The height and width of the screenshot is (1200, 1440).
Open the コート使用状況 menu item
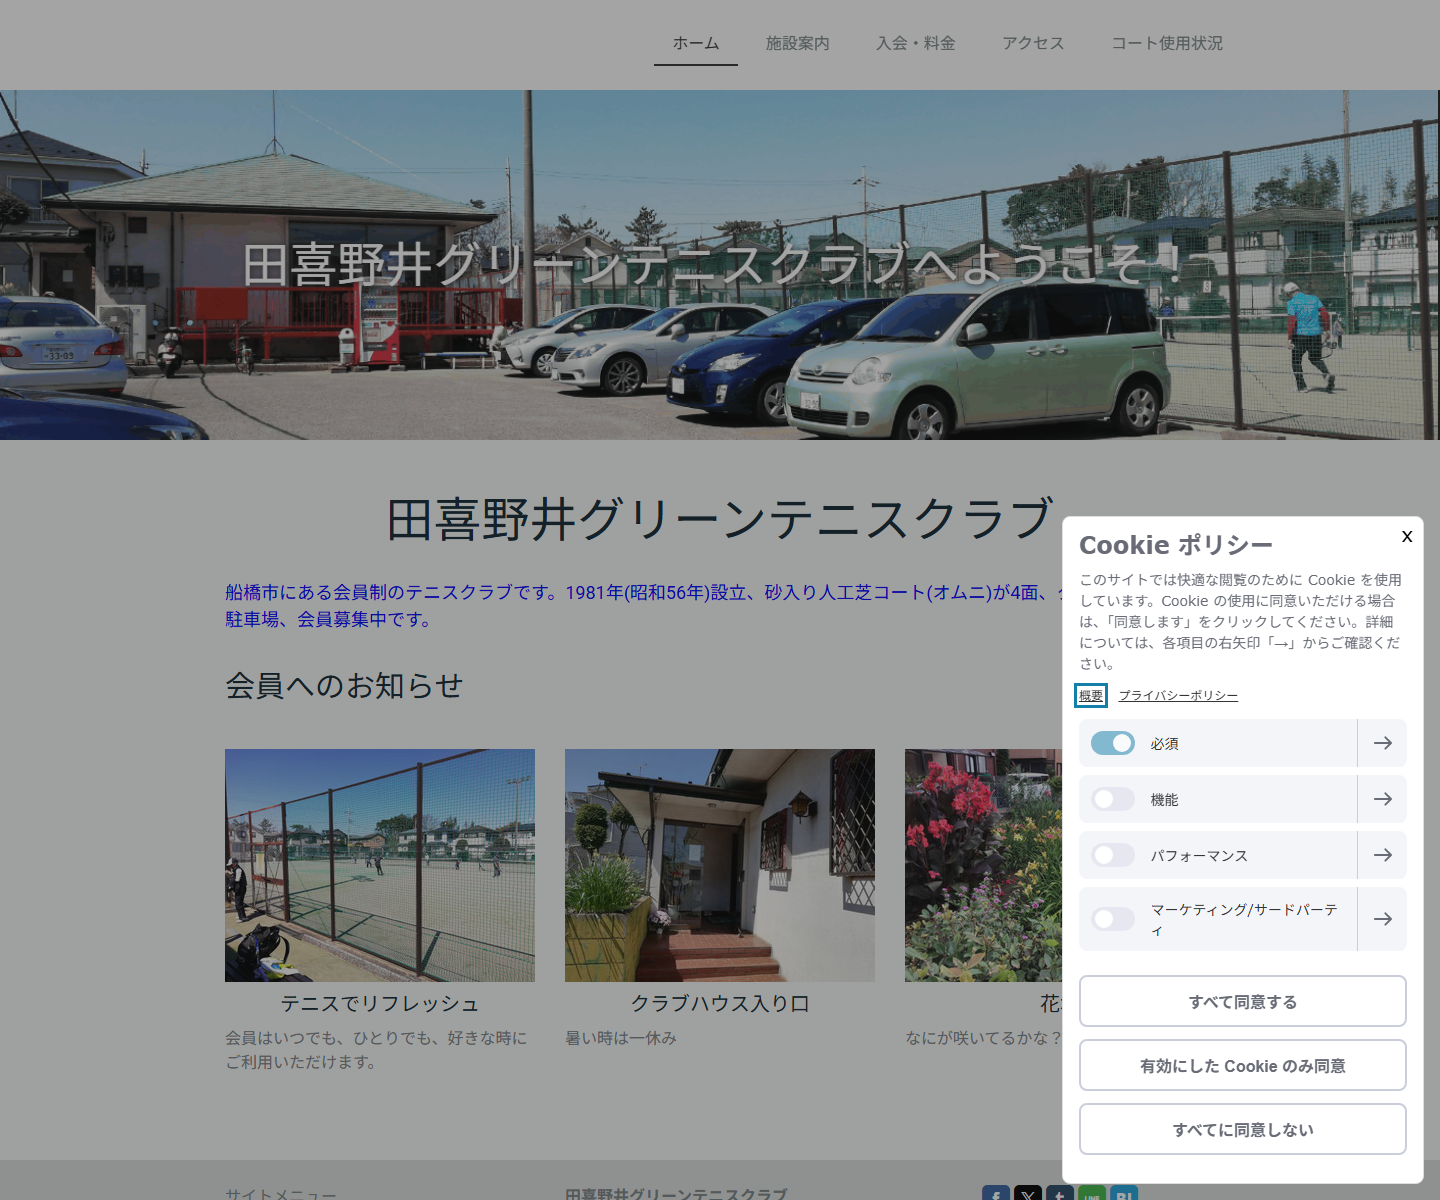tap(1167, 43)
